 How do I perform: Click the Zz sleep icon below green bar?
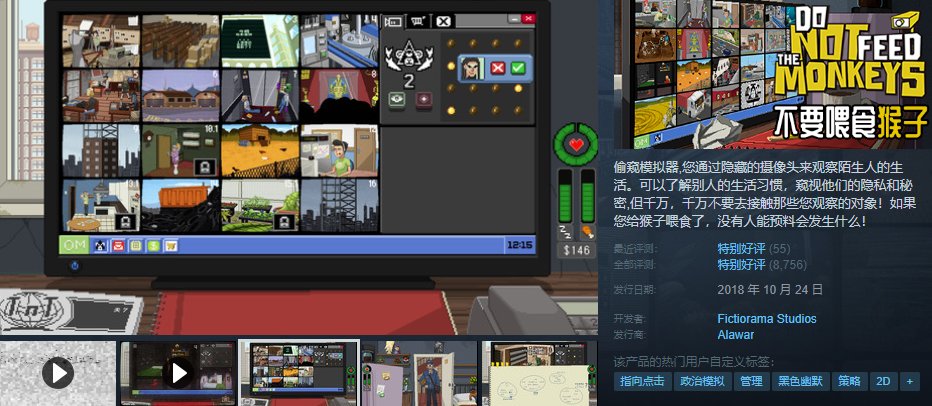tap(563, 231)
